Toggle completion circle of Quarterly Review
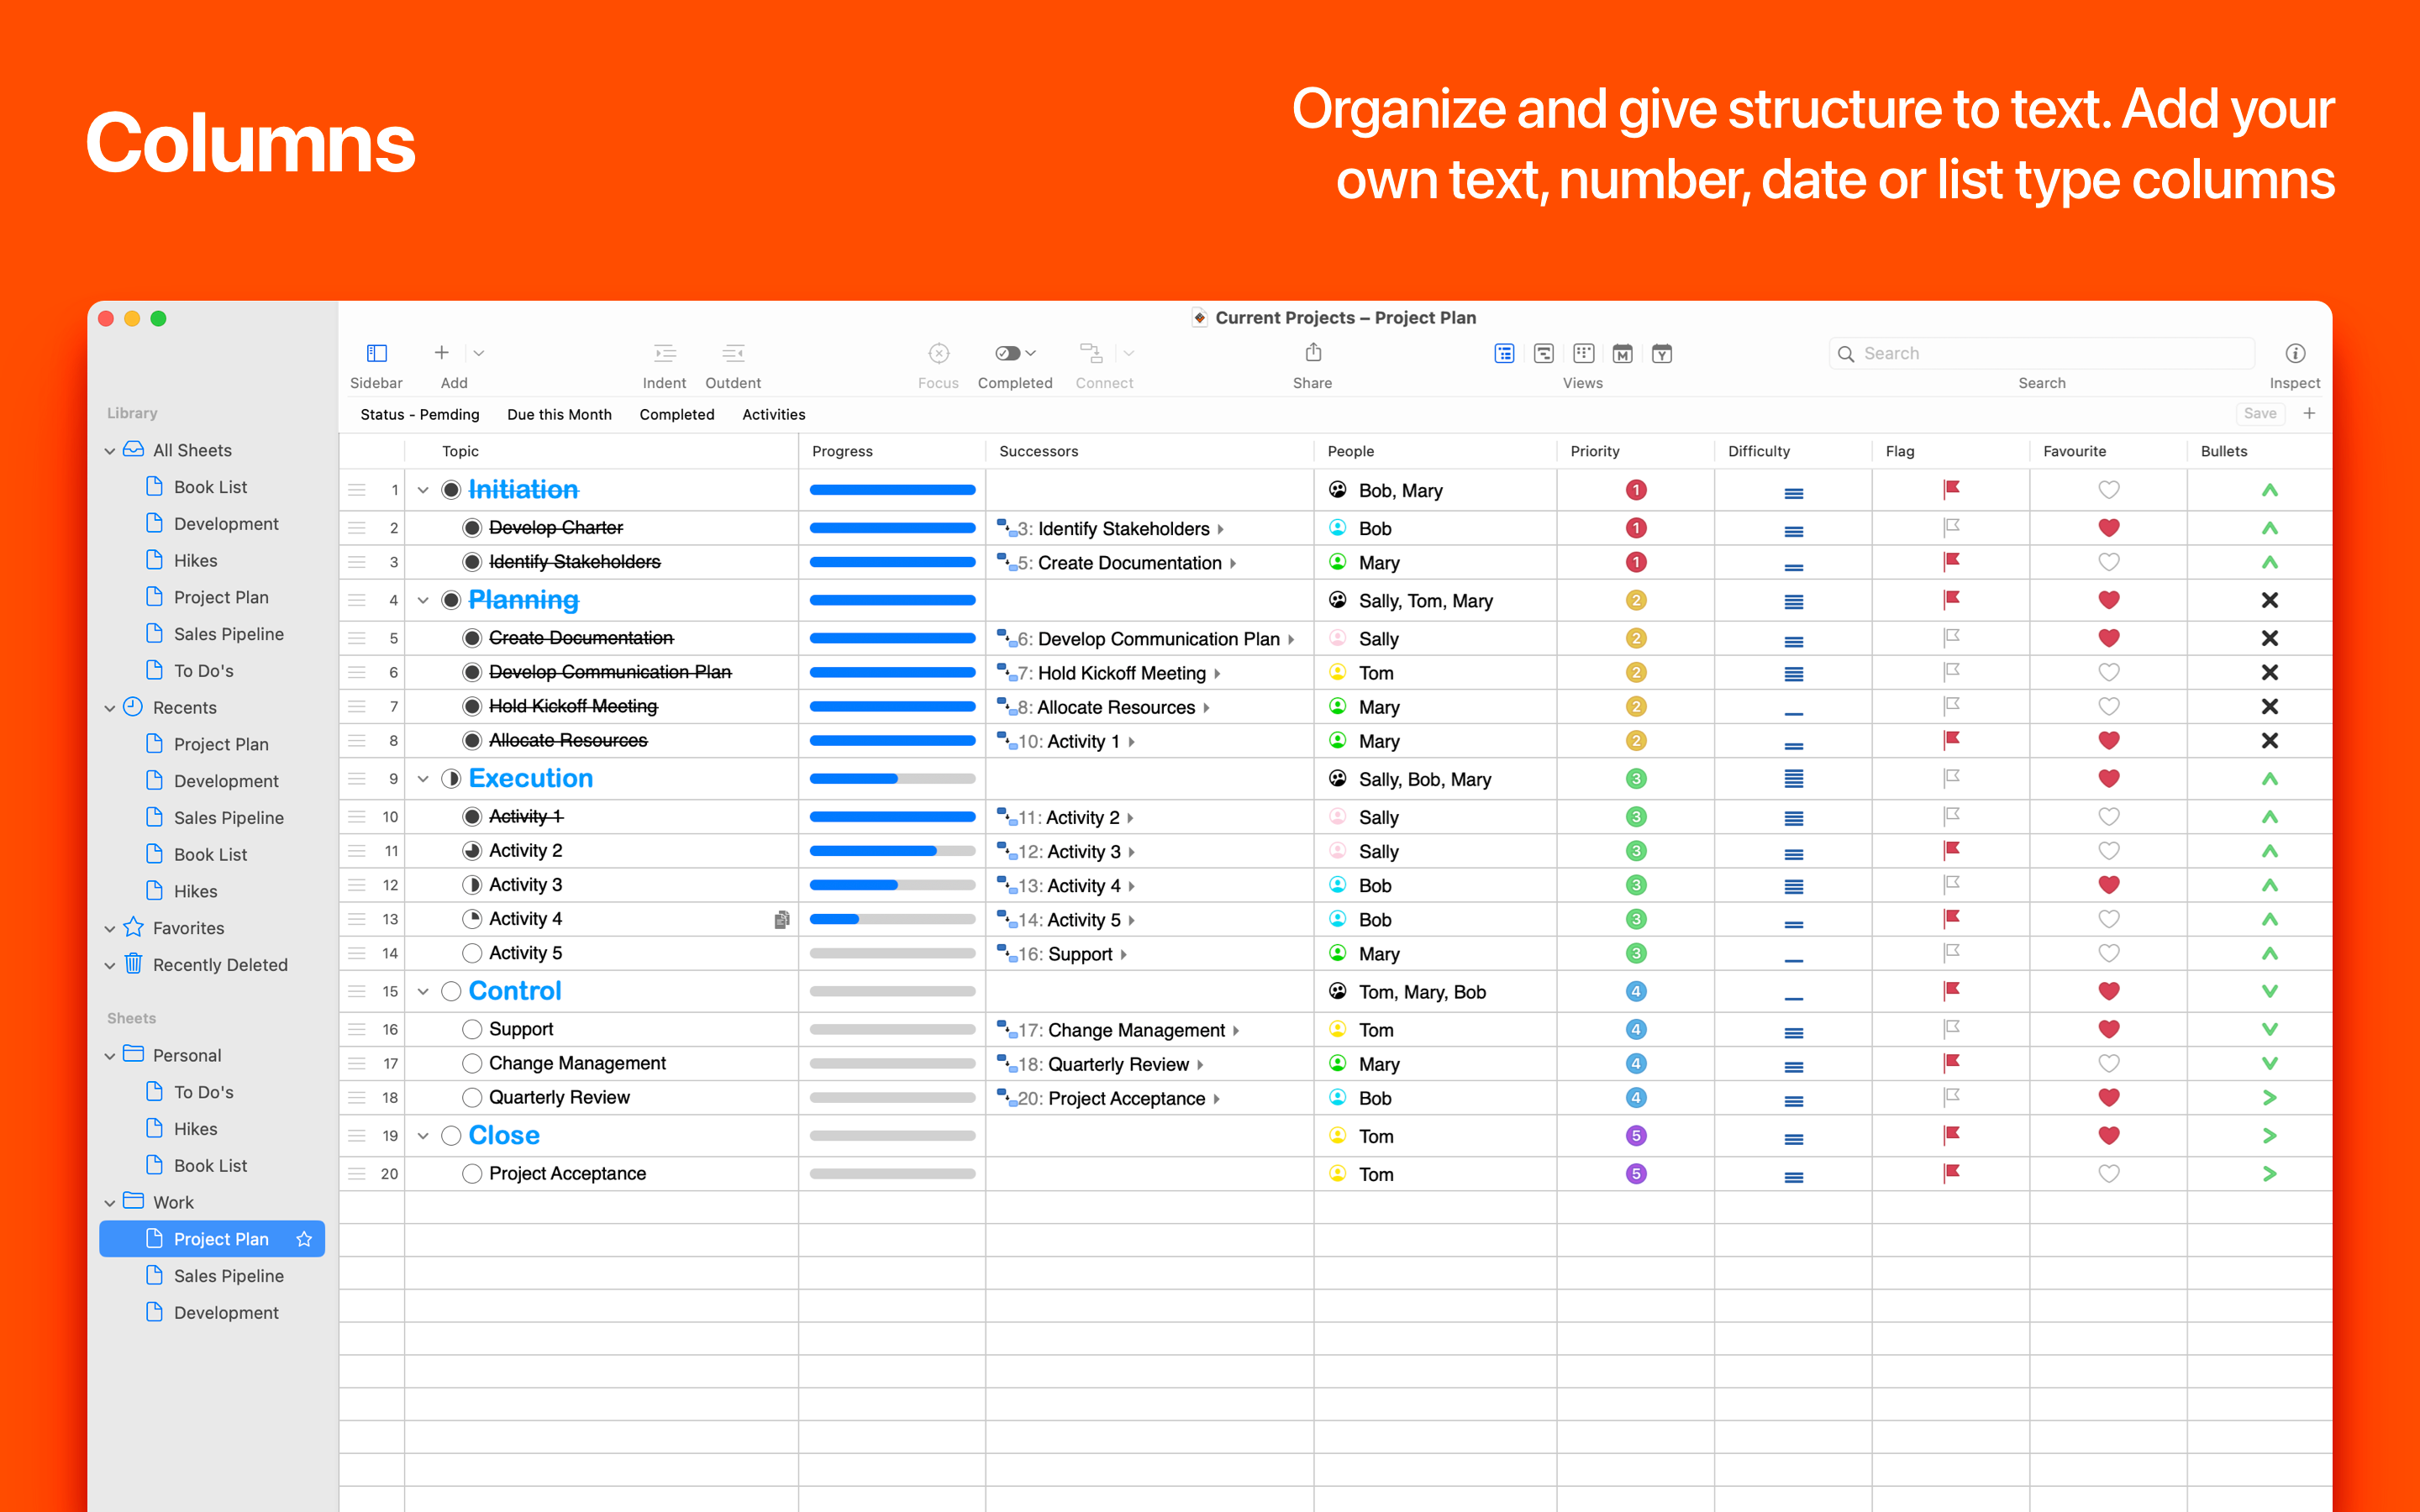Image resolution: width=2420 pixels, height=1512 pixels. pos(472,1098)
